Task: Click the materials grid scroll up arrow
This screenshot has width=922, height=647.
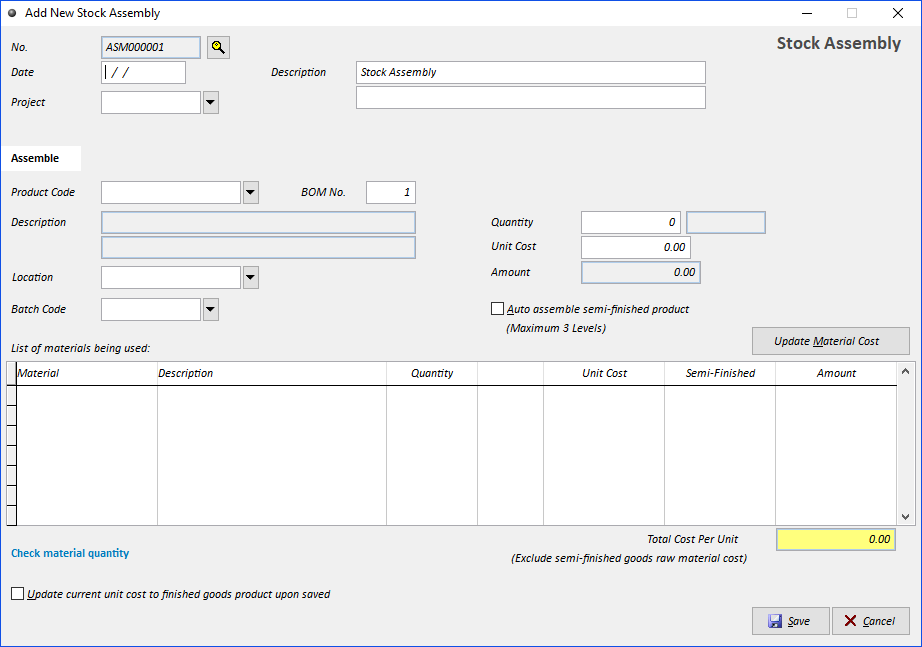Action: coord(906,371)
